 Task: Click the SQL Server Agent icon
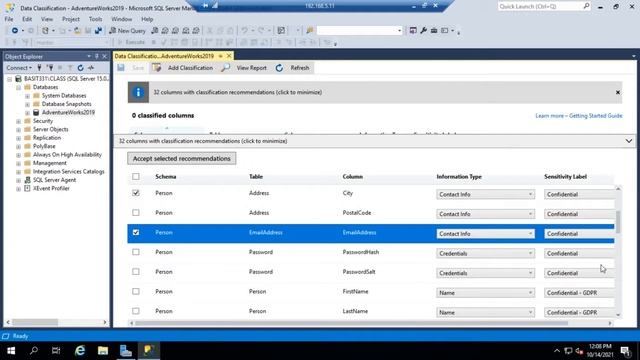[x=27, y=180]
